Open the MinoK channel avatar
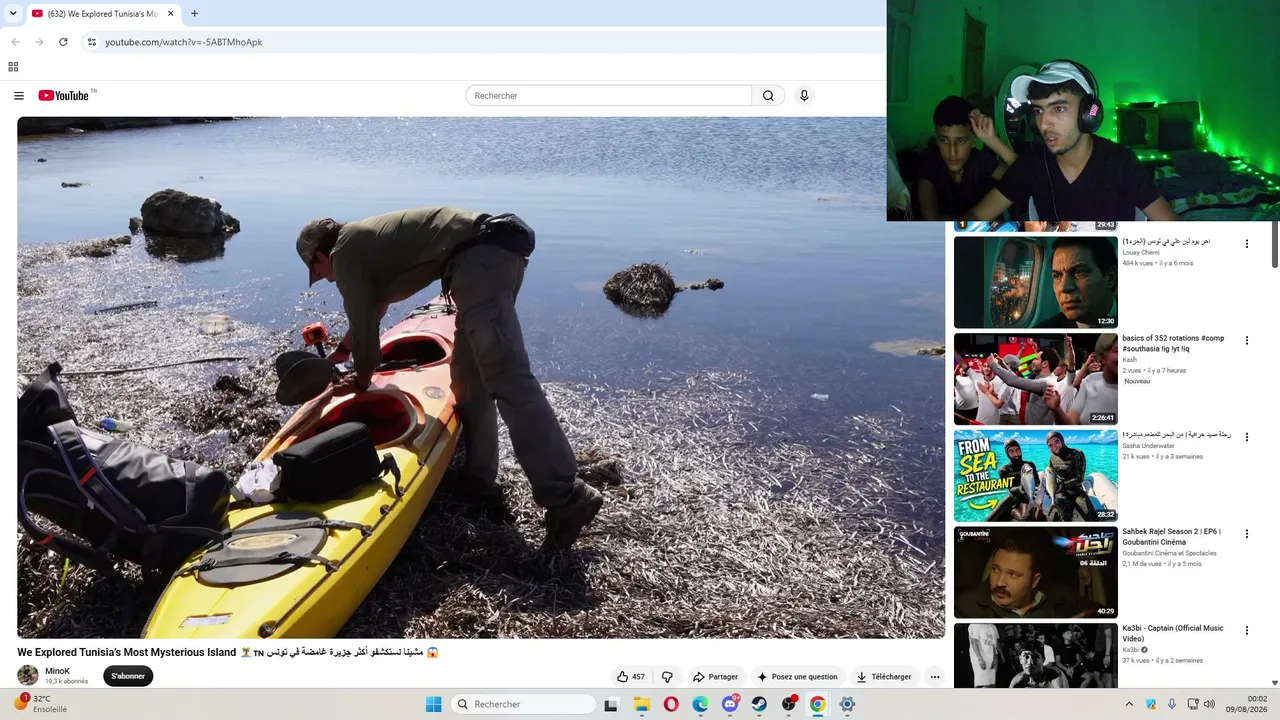The image size is (1280, 720). [28, 676]
